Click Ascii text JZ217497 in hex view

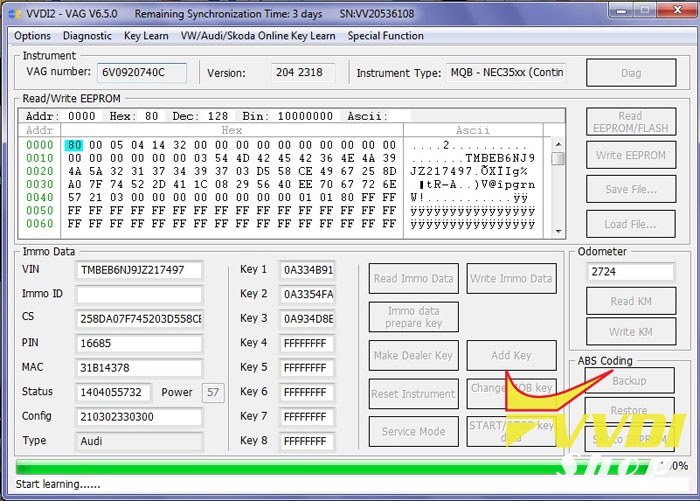442,171
